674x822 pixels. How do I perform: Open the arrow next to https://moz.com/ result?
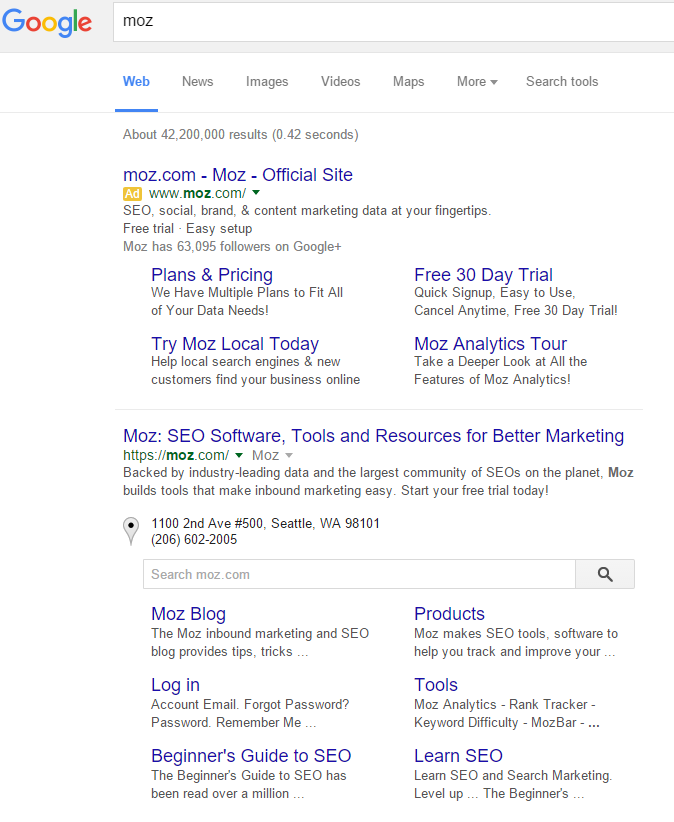(239, 455)
